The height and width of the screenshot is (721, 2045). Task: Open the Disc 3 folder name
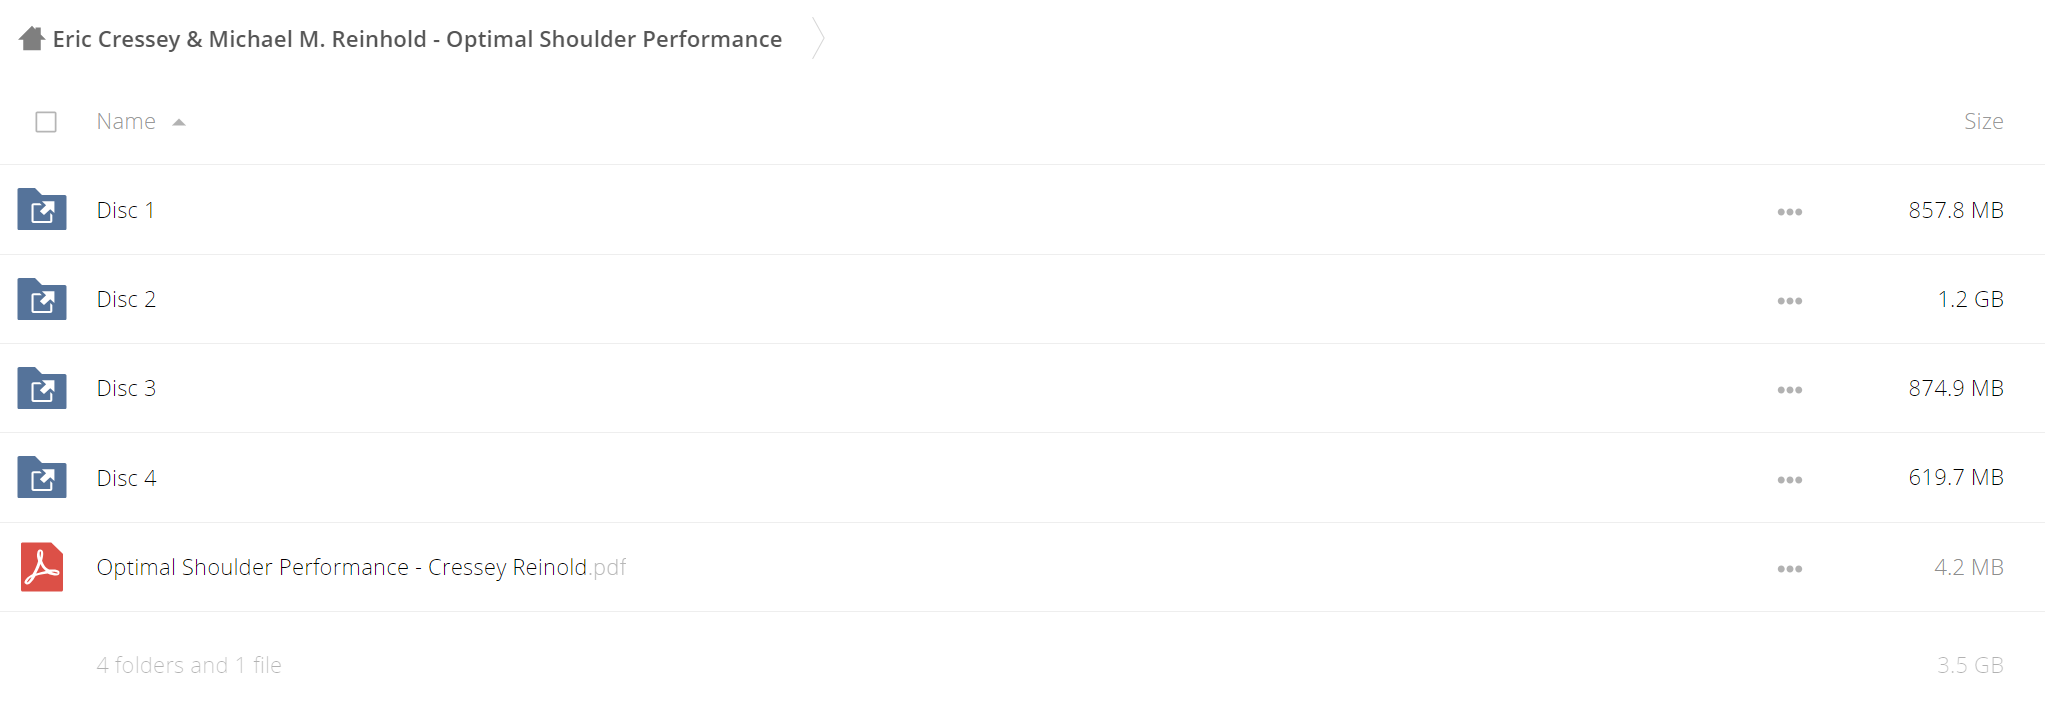coord(126,388)
